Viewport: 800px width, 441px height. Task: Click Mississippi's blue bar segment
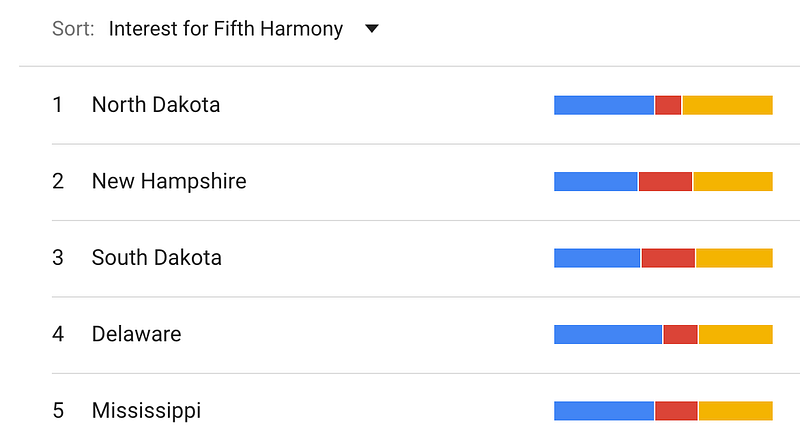pos(604,410)
